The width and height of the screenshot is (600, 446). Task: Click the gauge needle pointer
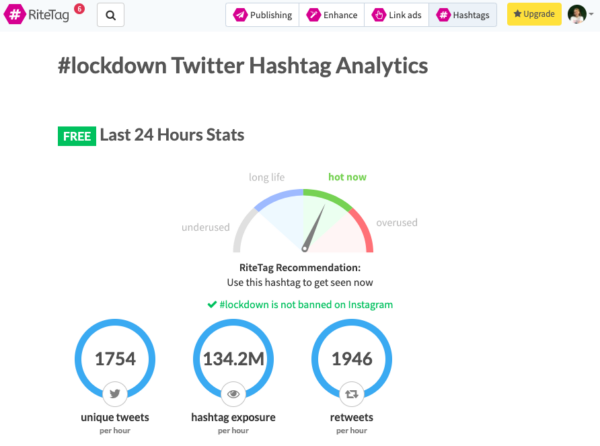[x=314, y=228]
